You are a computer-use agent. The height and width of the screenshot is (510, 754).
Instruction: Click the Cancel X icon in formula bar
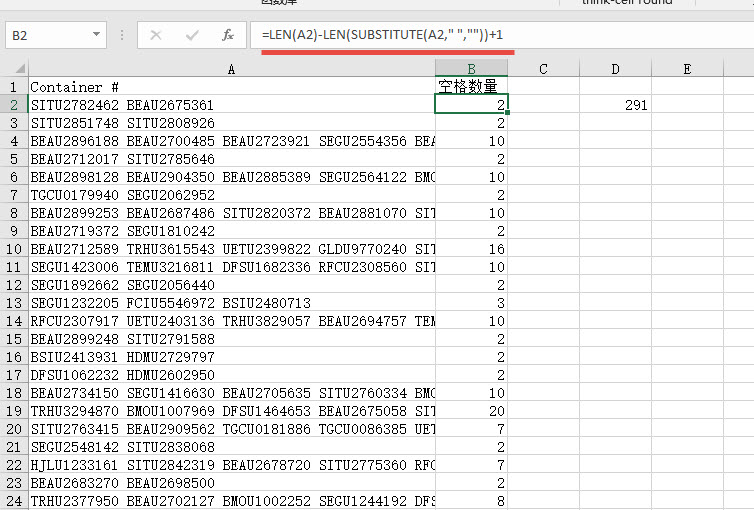click(156, 35)
